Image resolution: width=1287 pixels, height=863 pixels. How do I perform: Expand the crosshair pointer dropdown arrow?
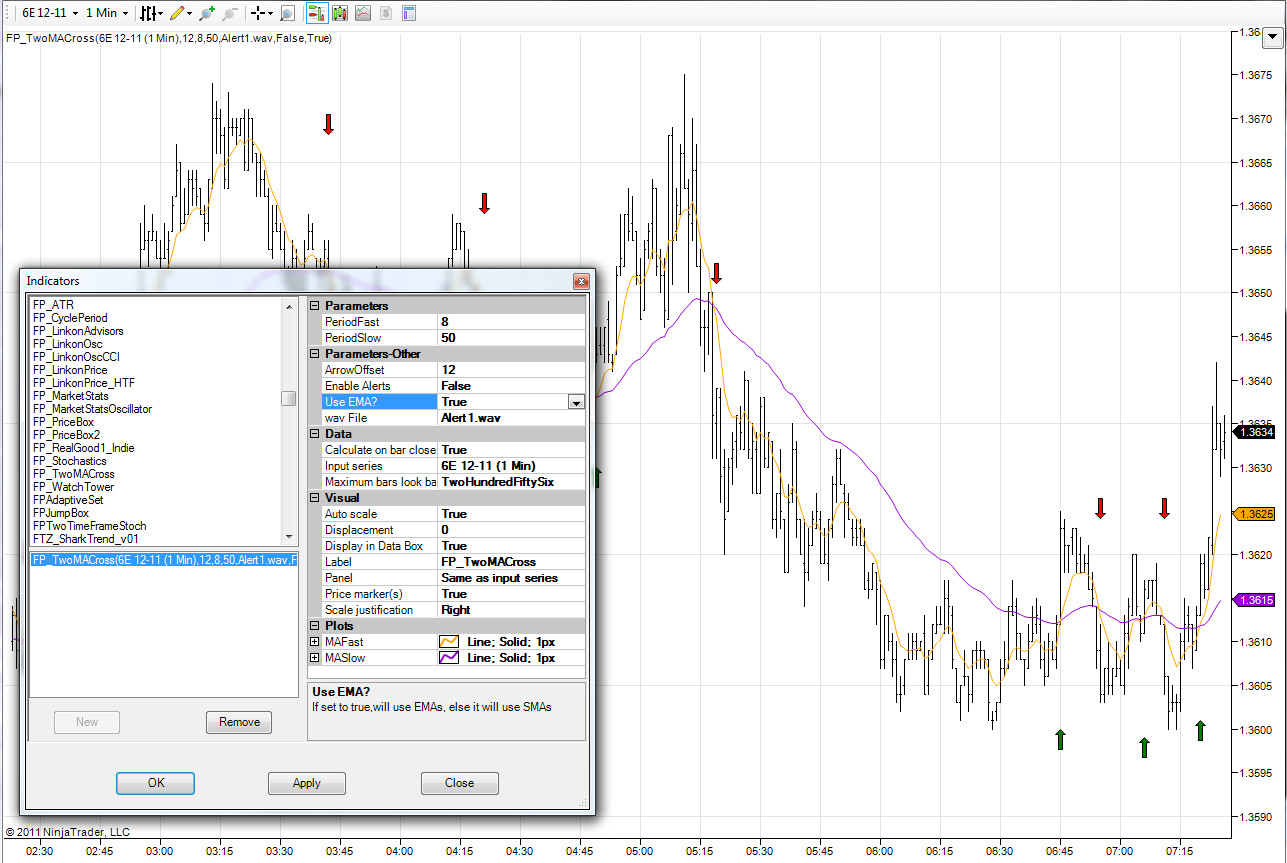272,13
